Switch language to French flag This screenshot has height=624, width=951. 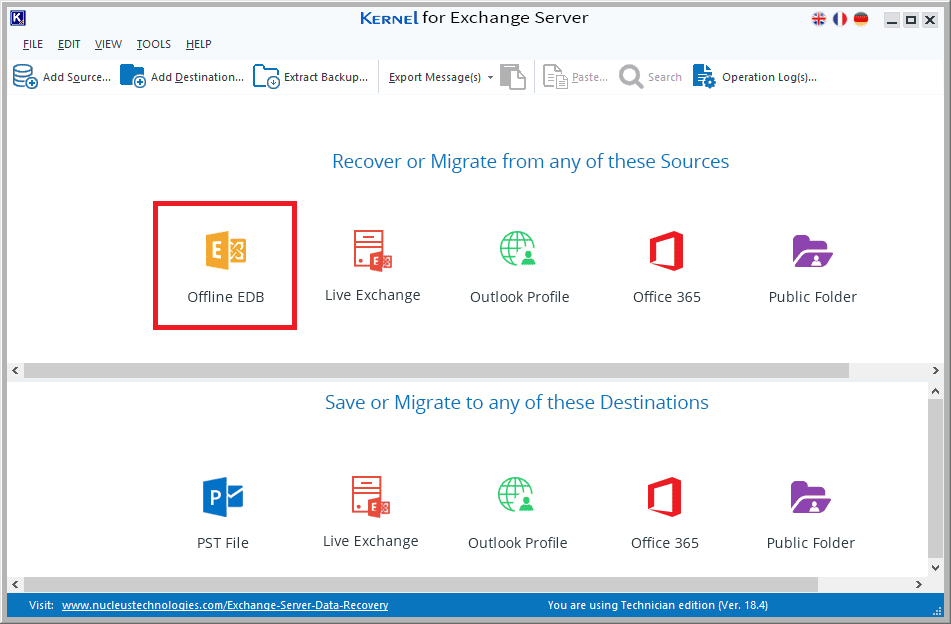pyautogui.click(x=839, y=19)
